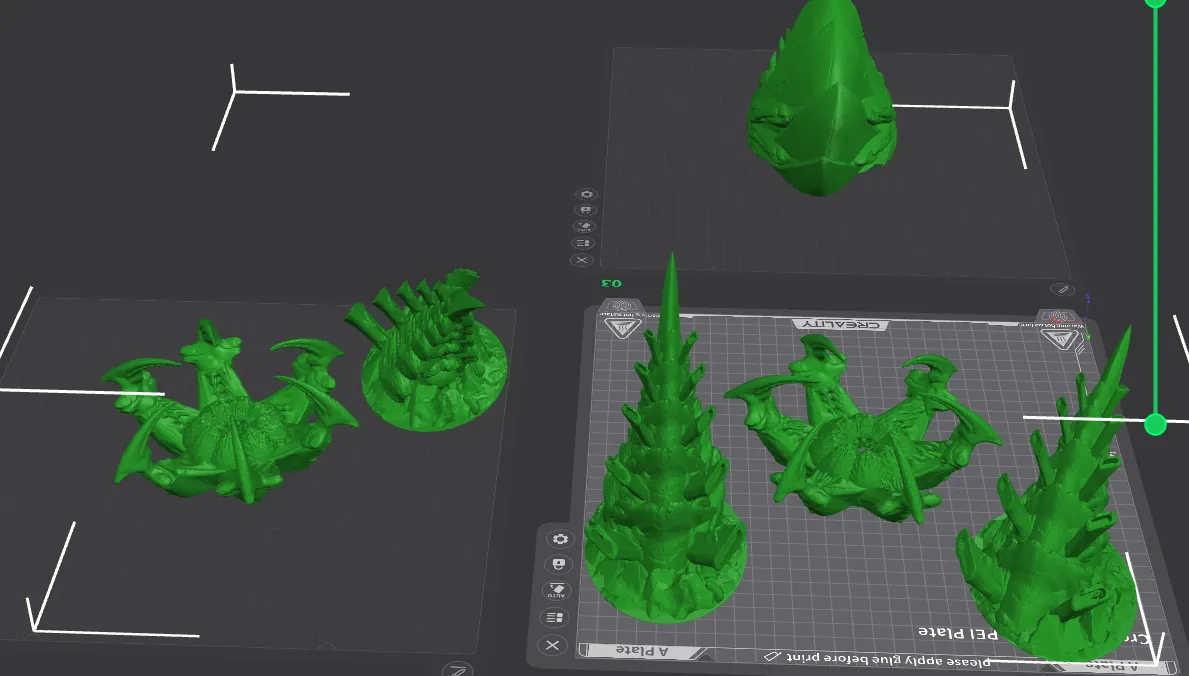Viewport: 1189px width, 676px height.
Task: Open plate settings for the bottom build plate
Action: (x=559, y=539)
